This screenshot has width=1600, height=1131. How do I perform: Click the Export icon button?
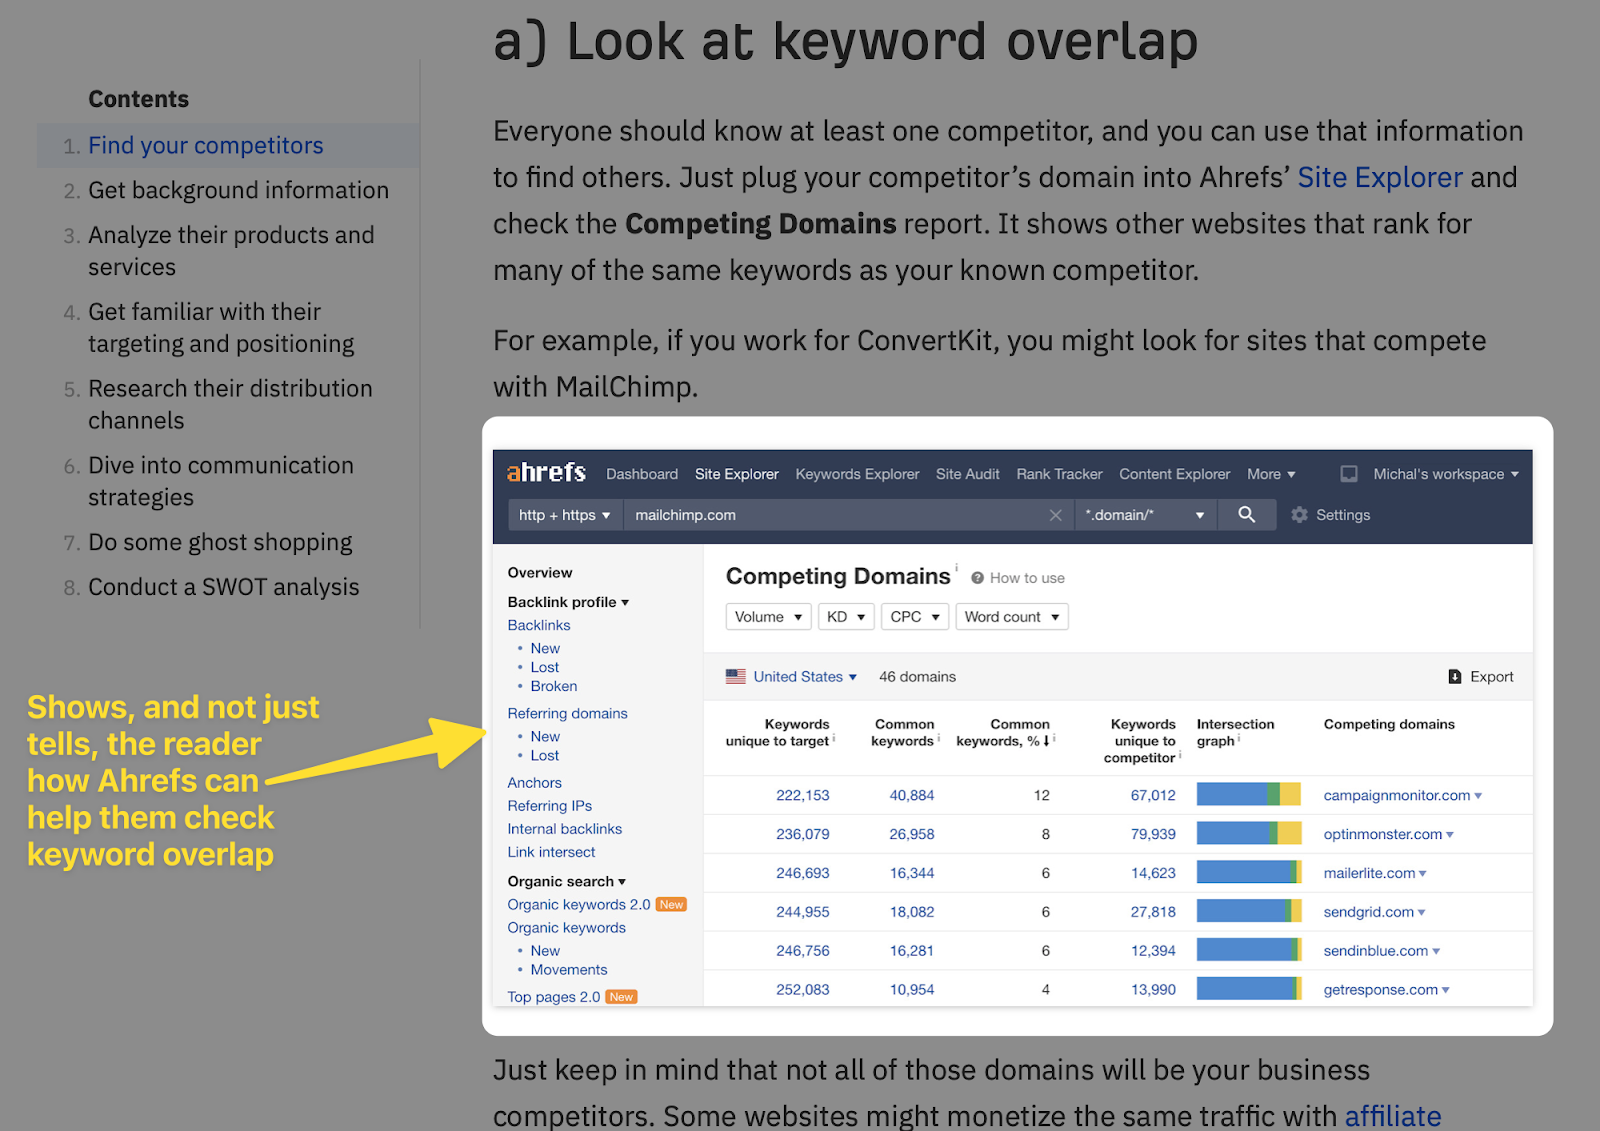(1456, 676)
